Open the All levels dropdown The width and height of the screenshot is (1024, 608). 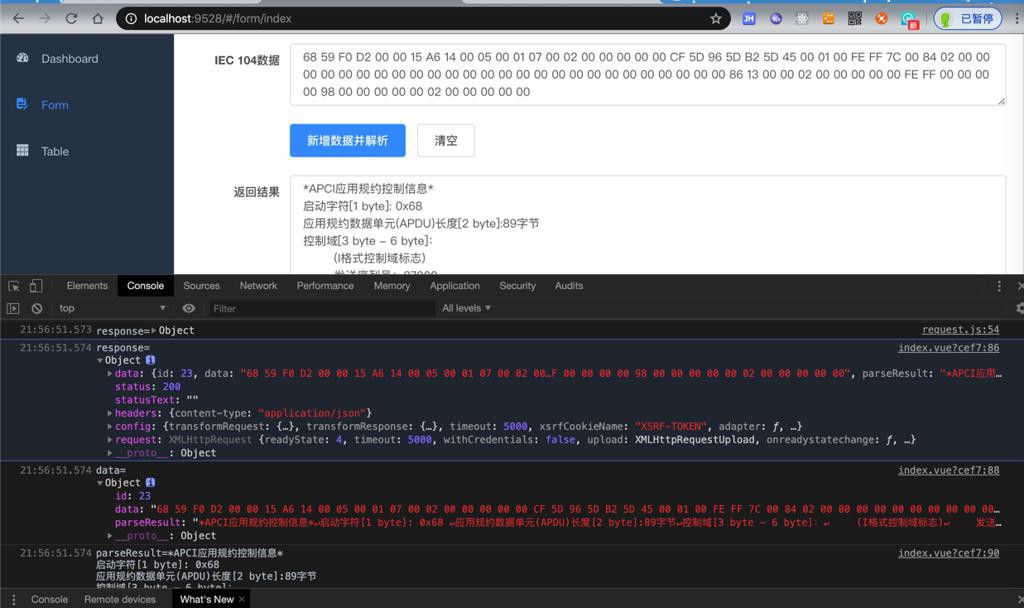coord(466,308)
